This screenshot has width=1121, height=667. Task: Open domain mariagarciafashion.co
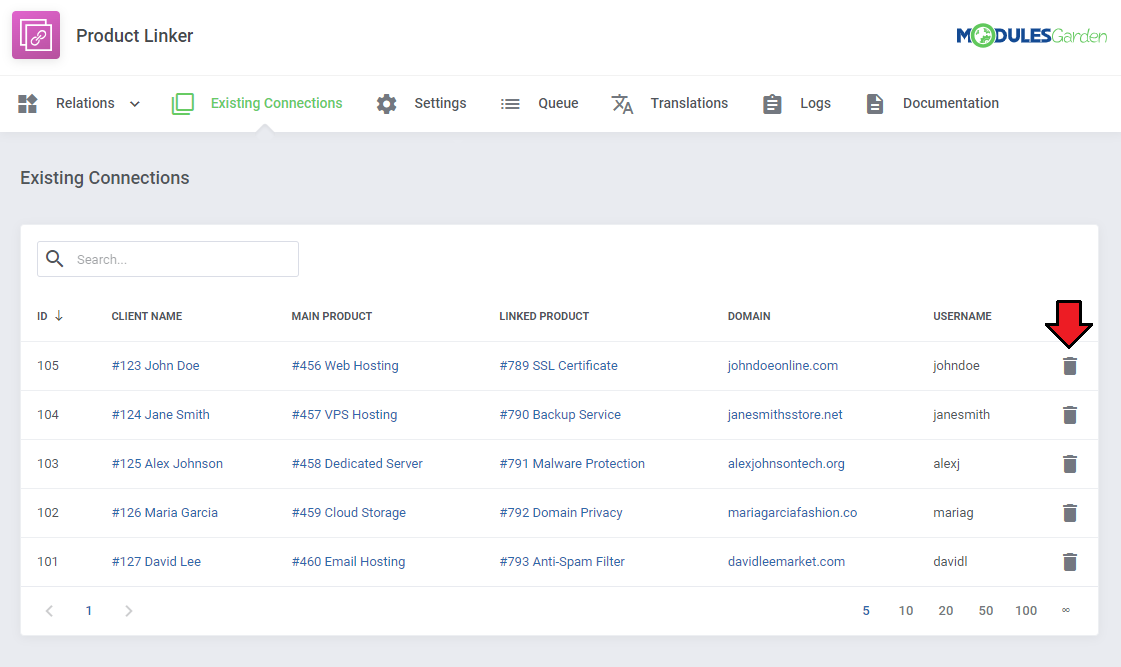click(x=792, y=513)
